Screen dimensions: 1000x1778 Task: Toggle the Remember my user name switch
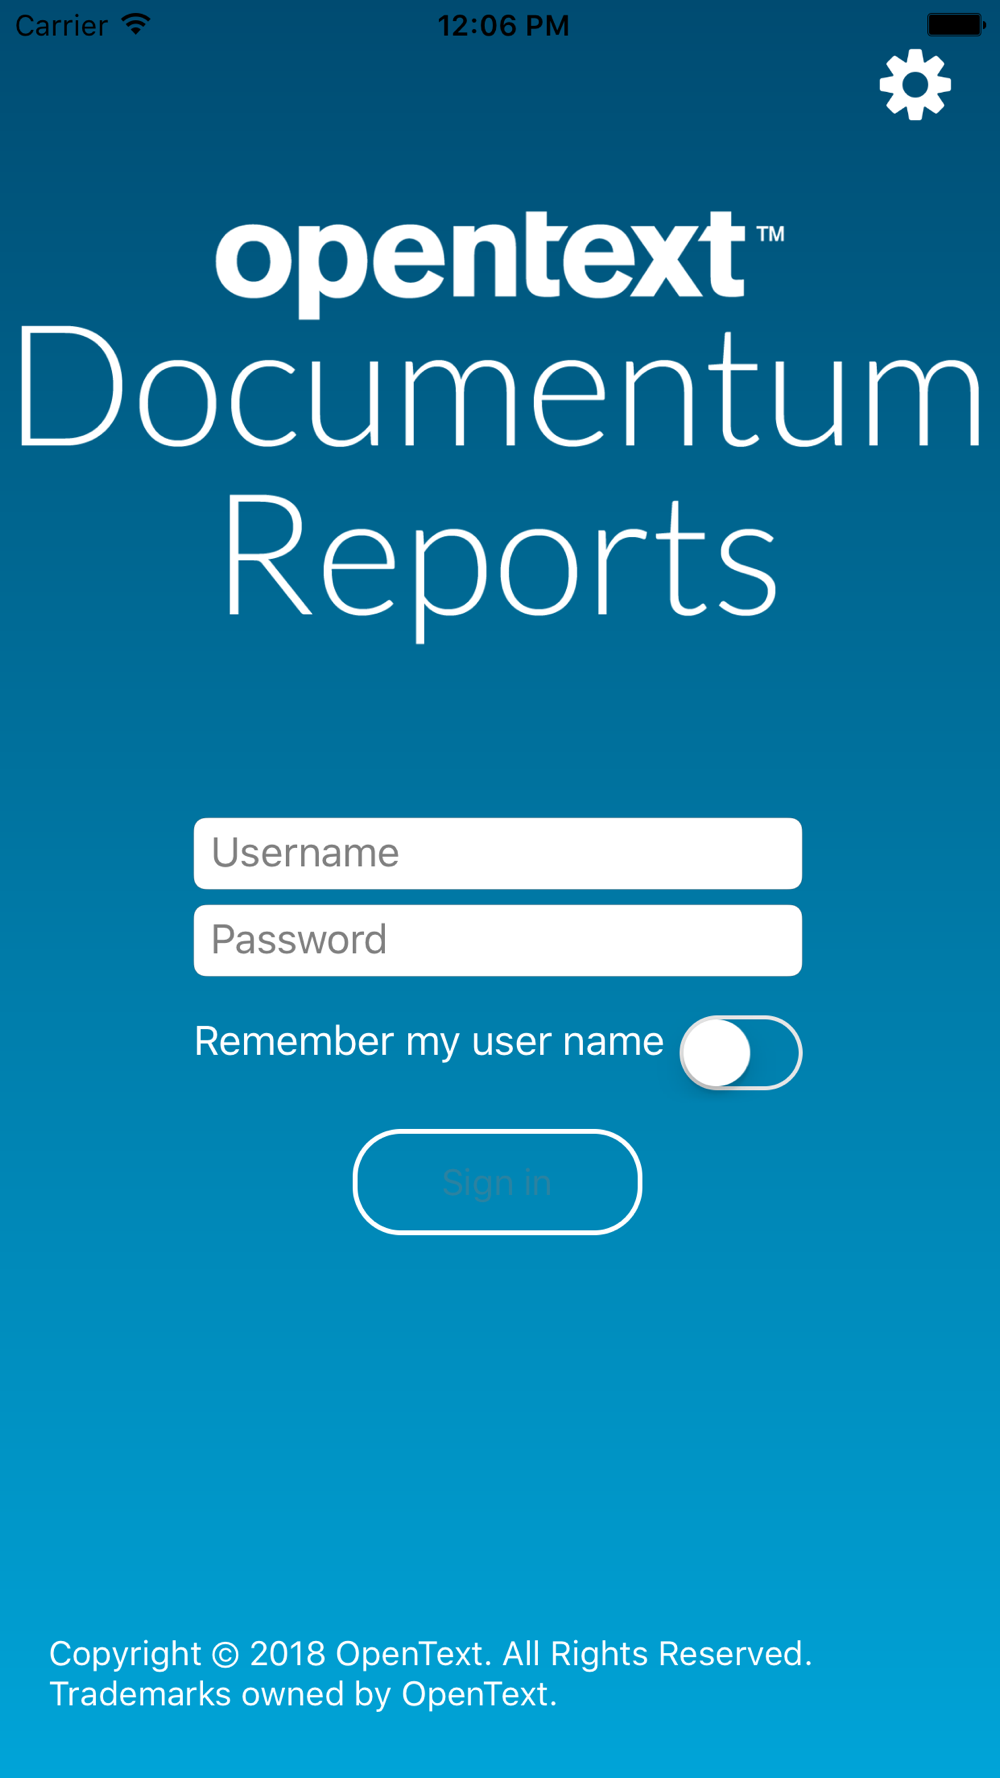click(741, 1052)
